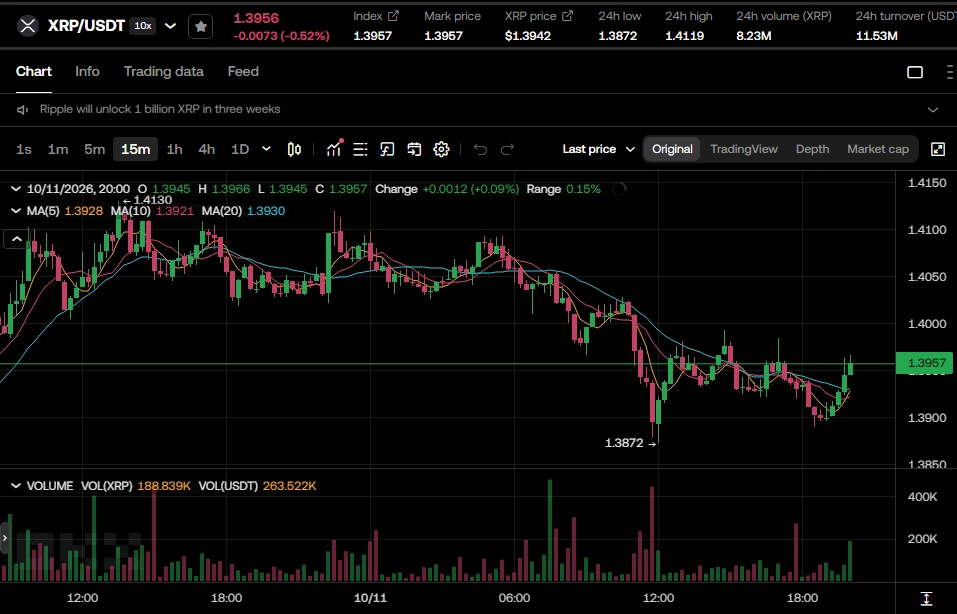Click the function (f) box icon

(x=387, y=150)
